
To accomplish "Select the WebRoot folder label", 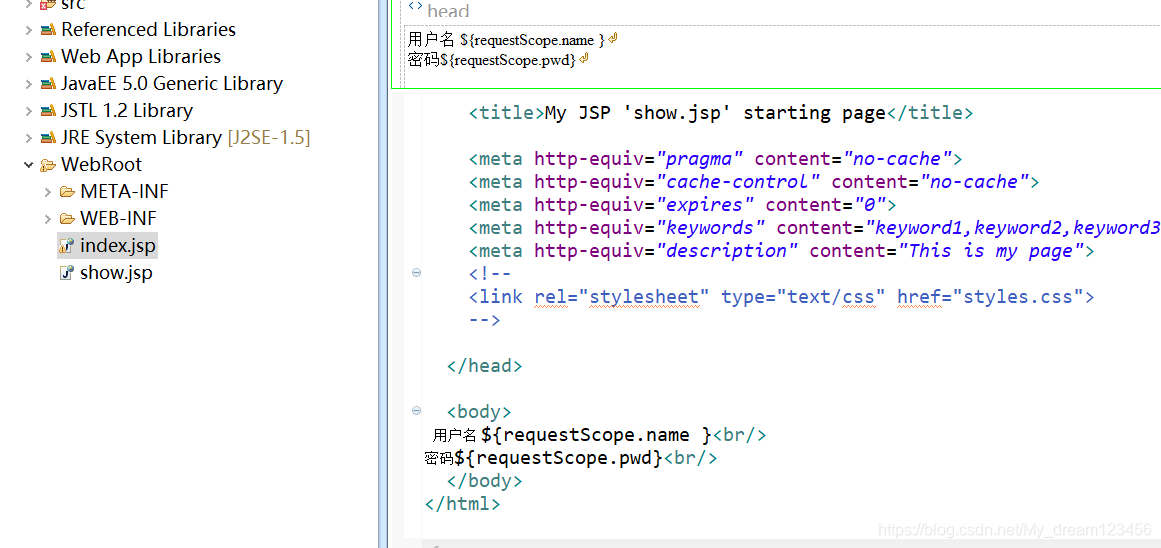I will click(101, 164).
